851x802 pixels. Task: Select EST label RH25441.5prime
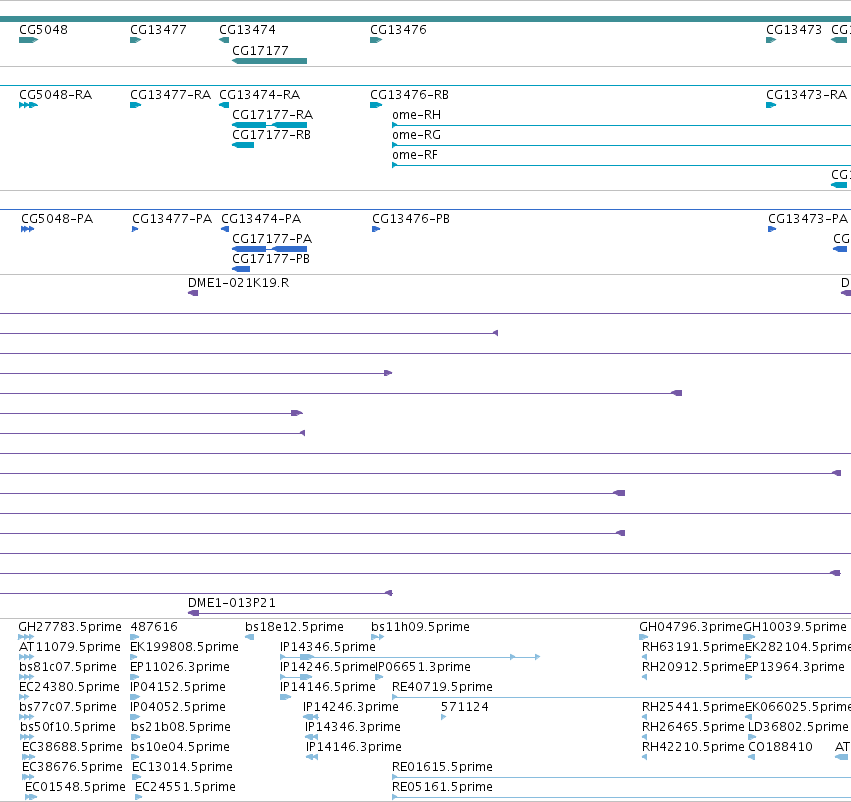coord(693,708)
